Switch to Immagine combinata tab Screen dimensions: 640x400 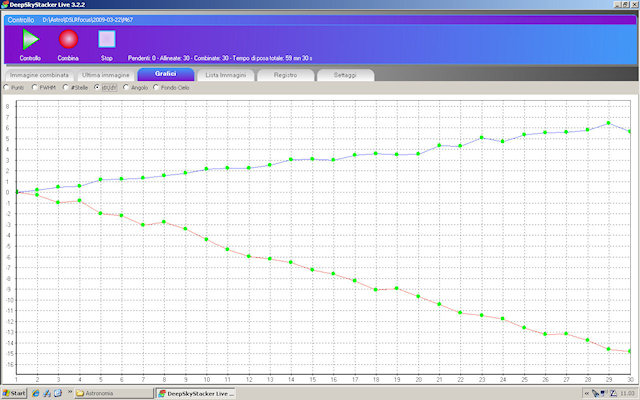[40, 75]
